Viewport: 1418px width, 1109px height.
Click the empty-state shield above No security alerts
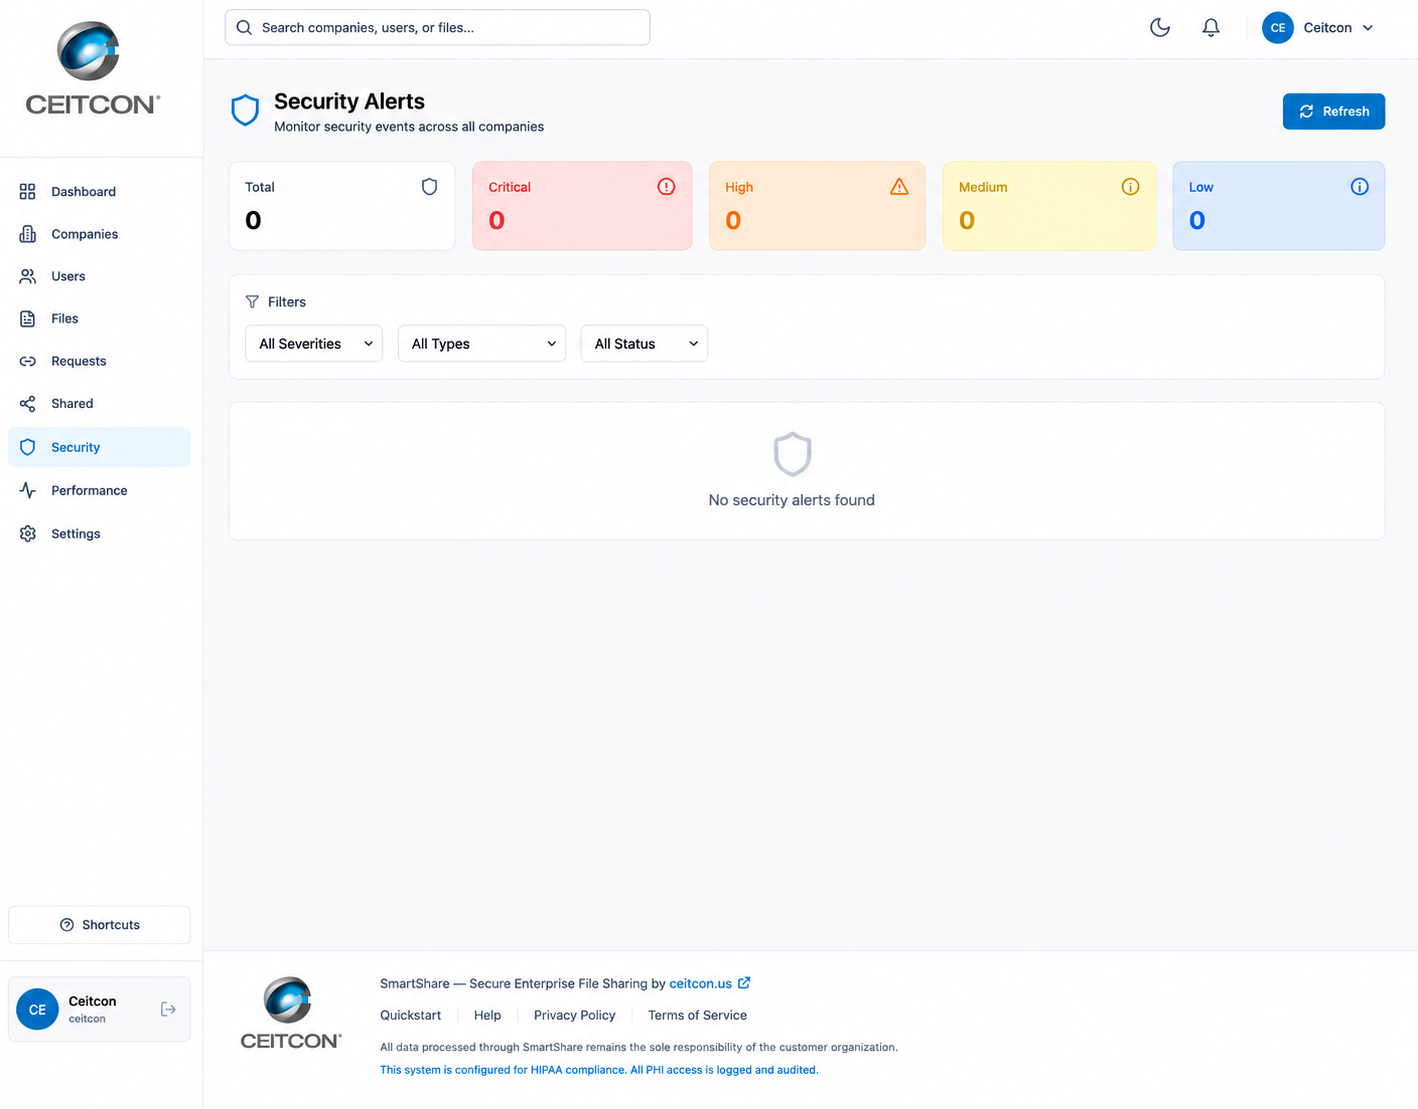[792, 454]
